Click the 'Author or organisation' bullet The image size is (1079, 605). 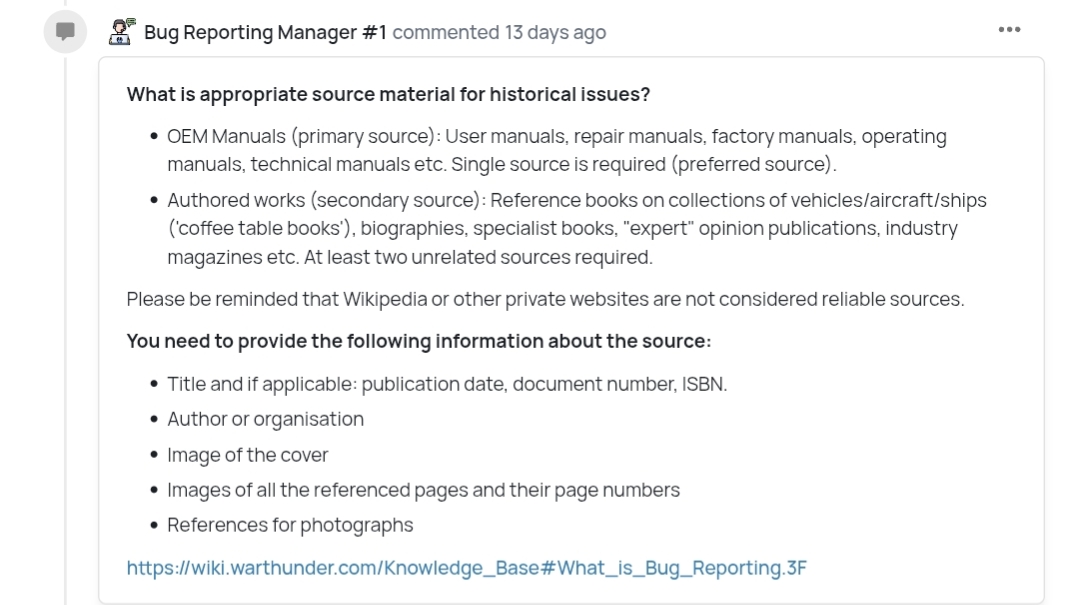click(x=265, y=419)
